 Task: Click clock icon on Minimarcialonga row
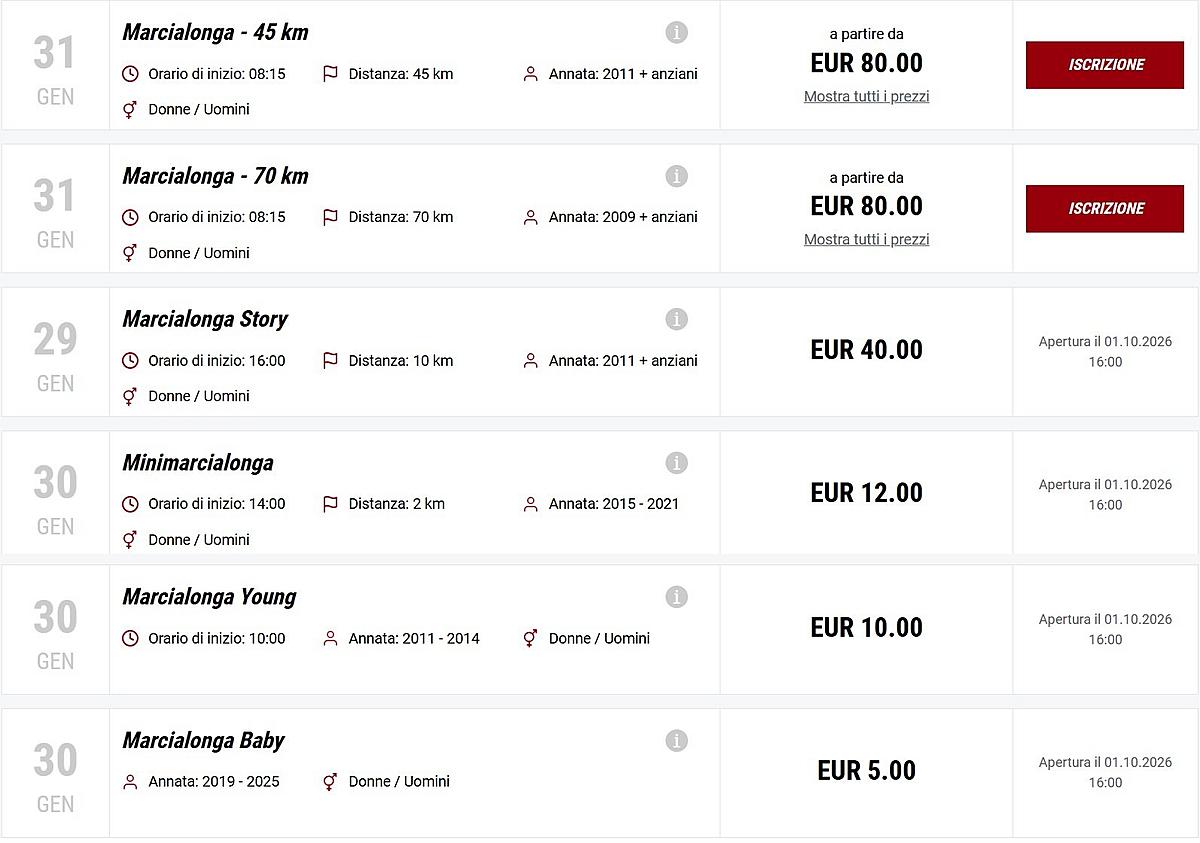130,504
